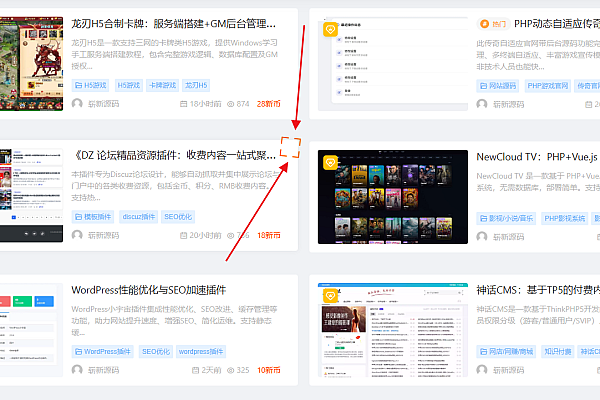The width and height of the screenshot is (600, 400).
Task: Open the NewCloud TV article title
Action: tap(538, 157)
